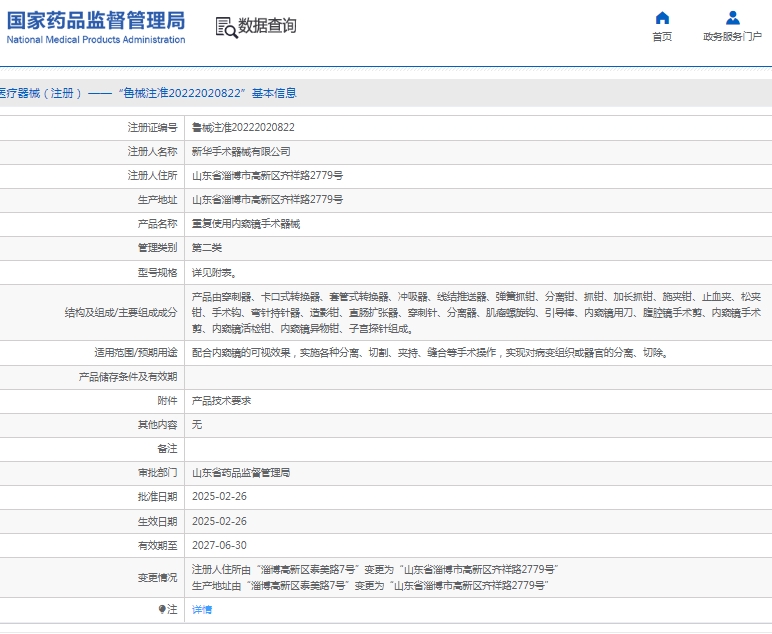This screenshot has width=772, height=634.
Task: Click the 注册证编号 field label
Action: pos(153,127)
